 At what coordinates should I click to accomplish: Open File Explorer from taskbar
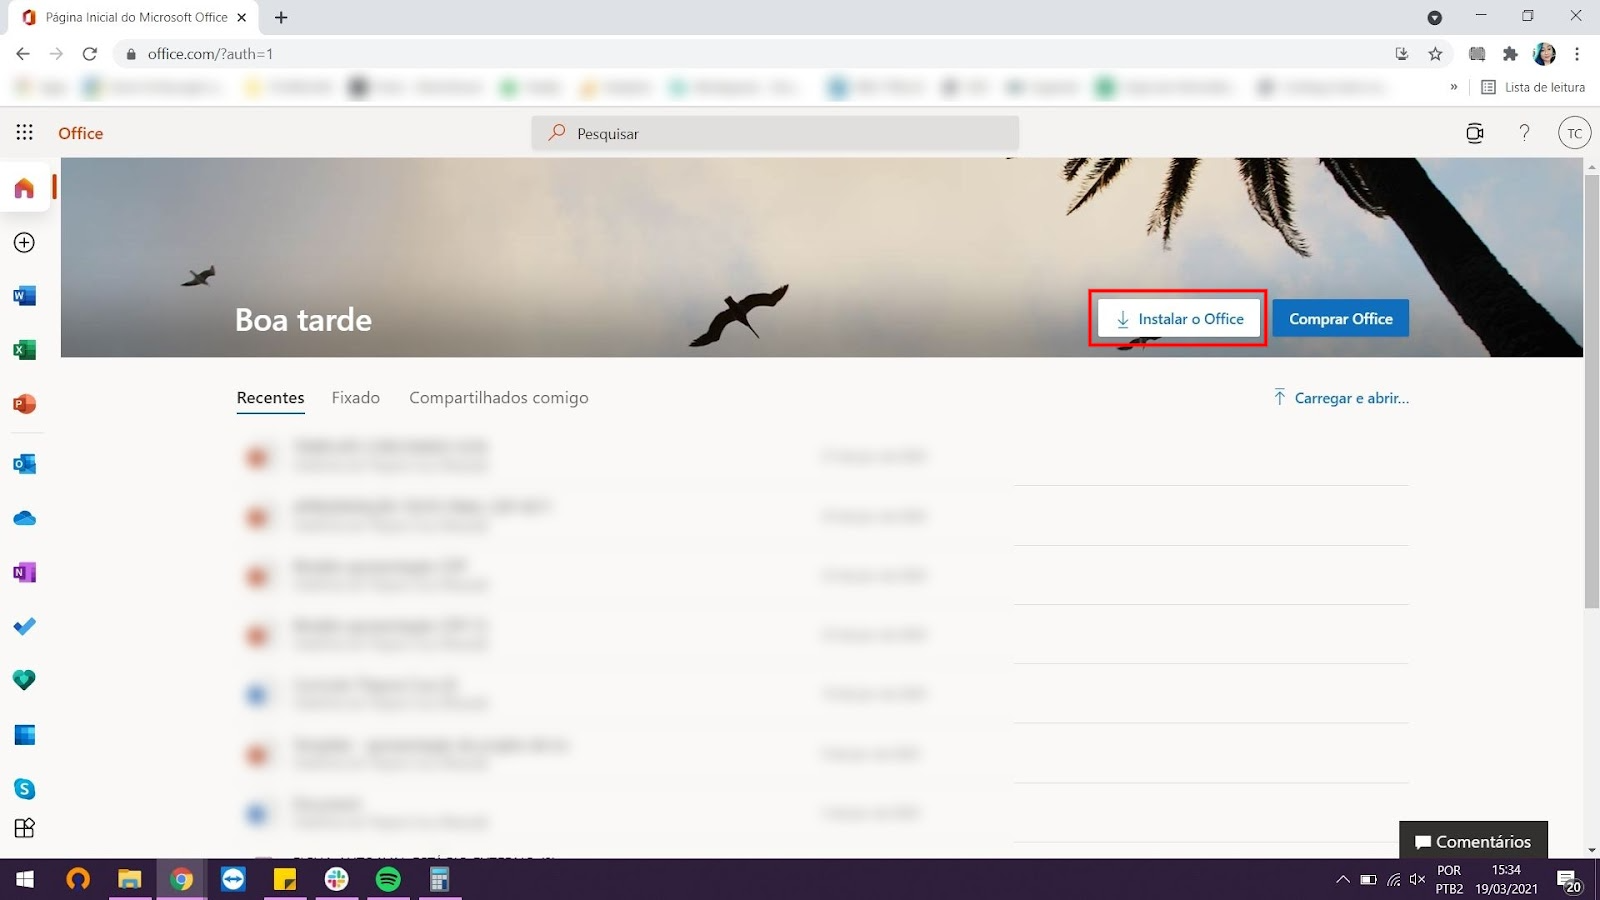[x=130, y=879]
